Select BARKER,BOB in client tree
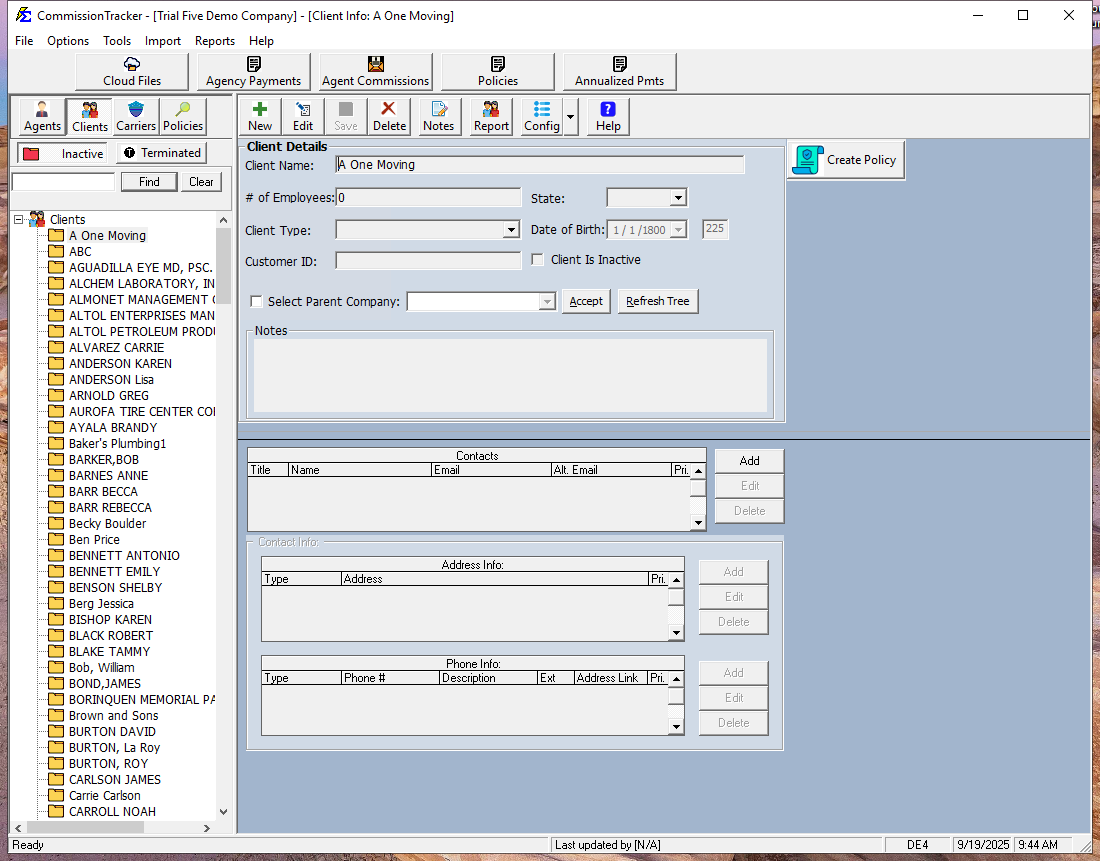This screenshot has width=1100, height=861. (104, 460)
